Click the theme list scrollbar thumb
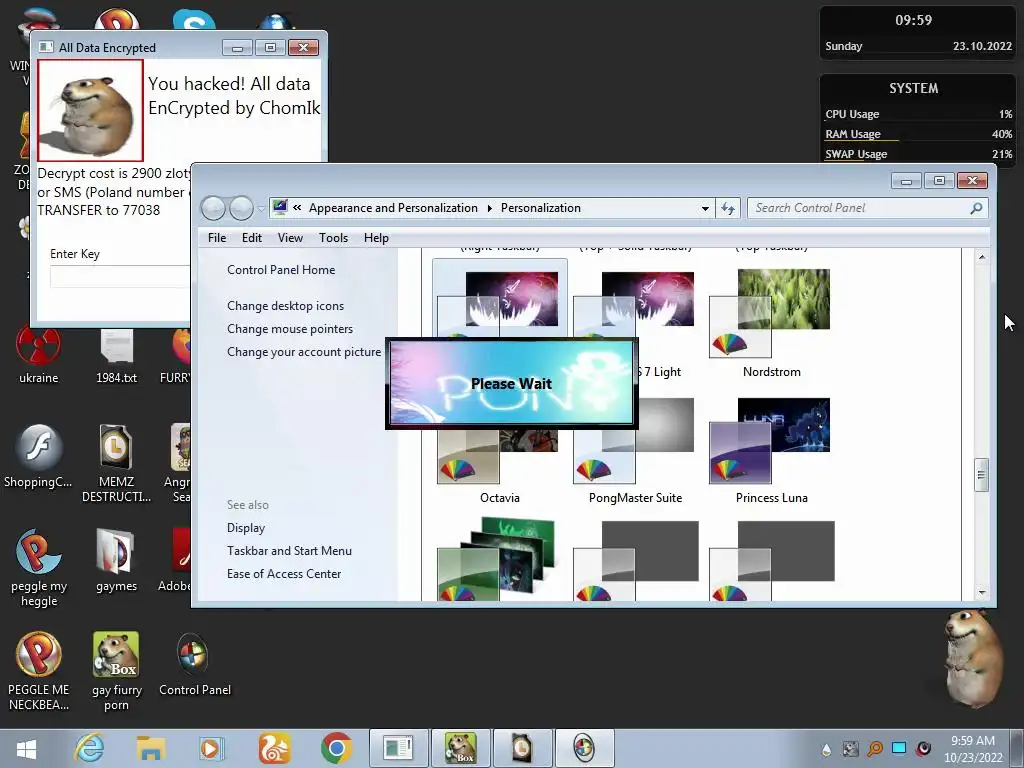The width and height of the screenshot is (1024, 768). [981, 475]
